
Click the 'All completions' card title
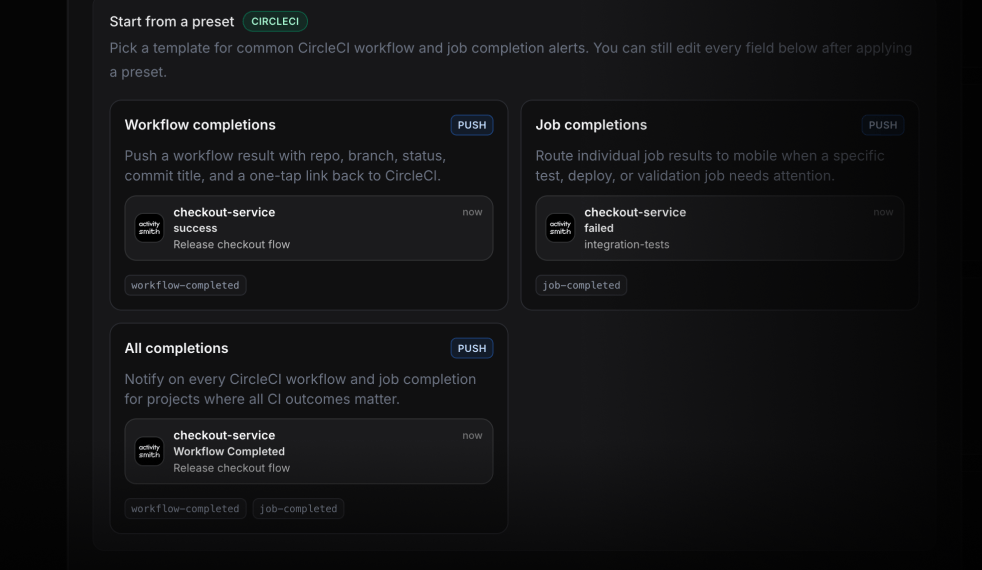tap(177, 348)
